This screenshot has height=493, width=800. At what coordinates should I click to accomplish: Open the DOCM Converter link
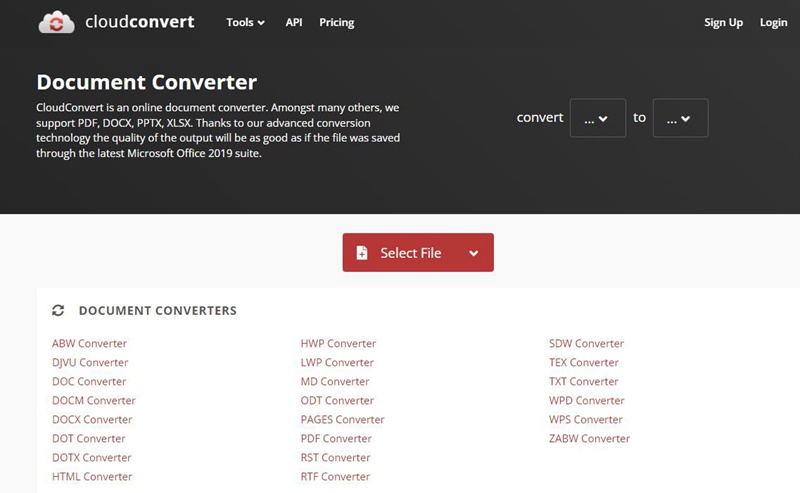[94, 401]
